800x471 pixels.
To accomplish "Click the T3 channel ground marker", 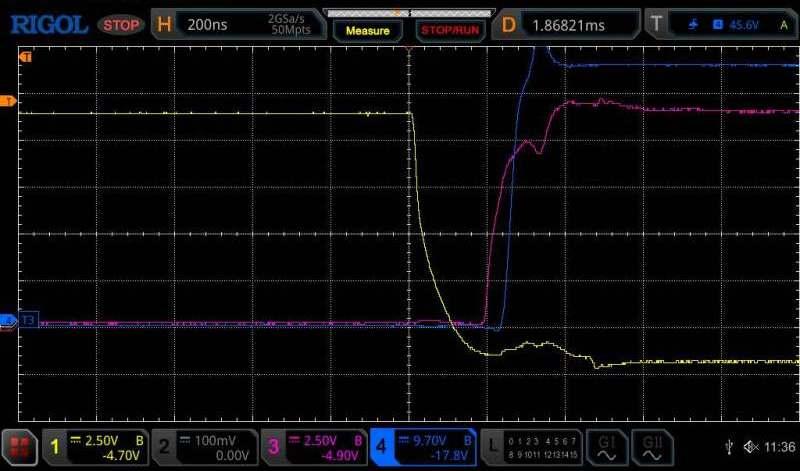I will pos(27,321).
